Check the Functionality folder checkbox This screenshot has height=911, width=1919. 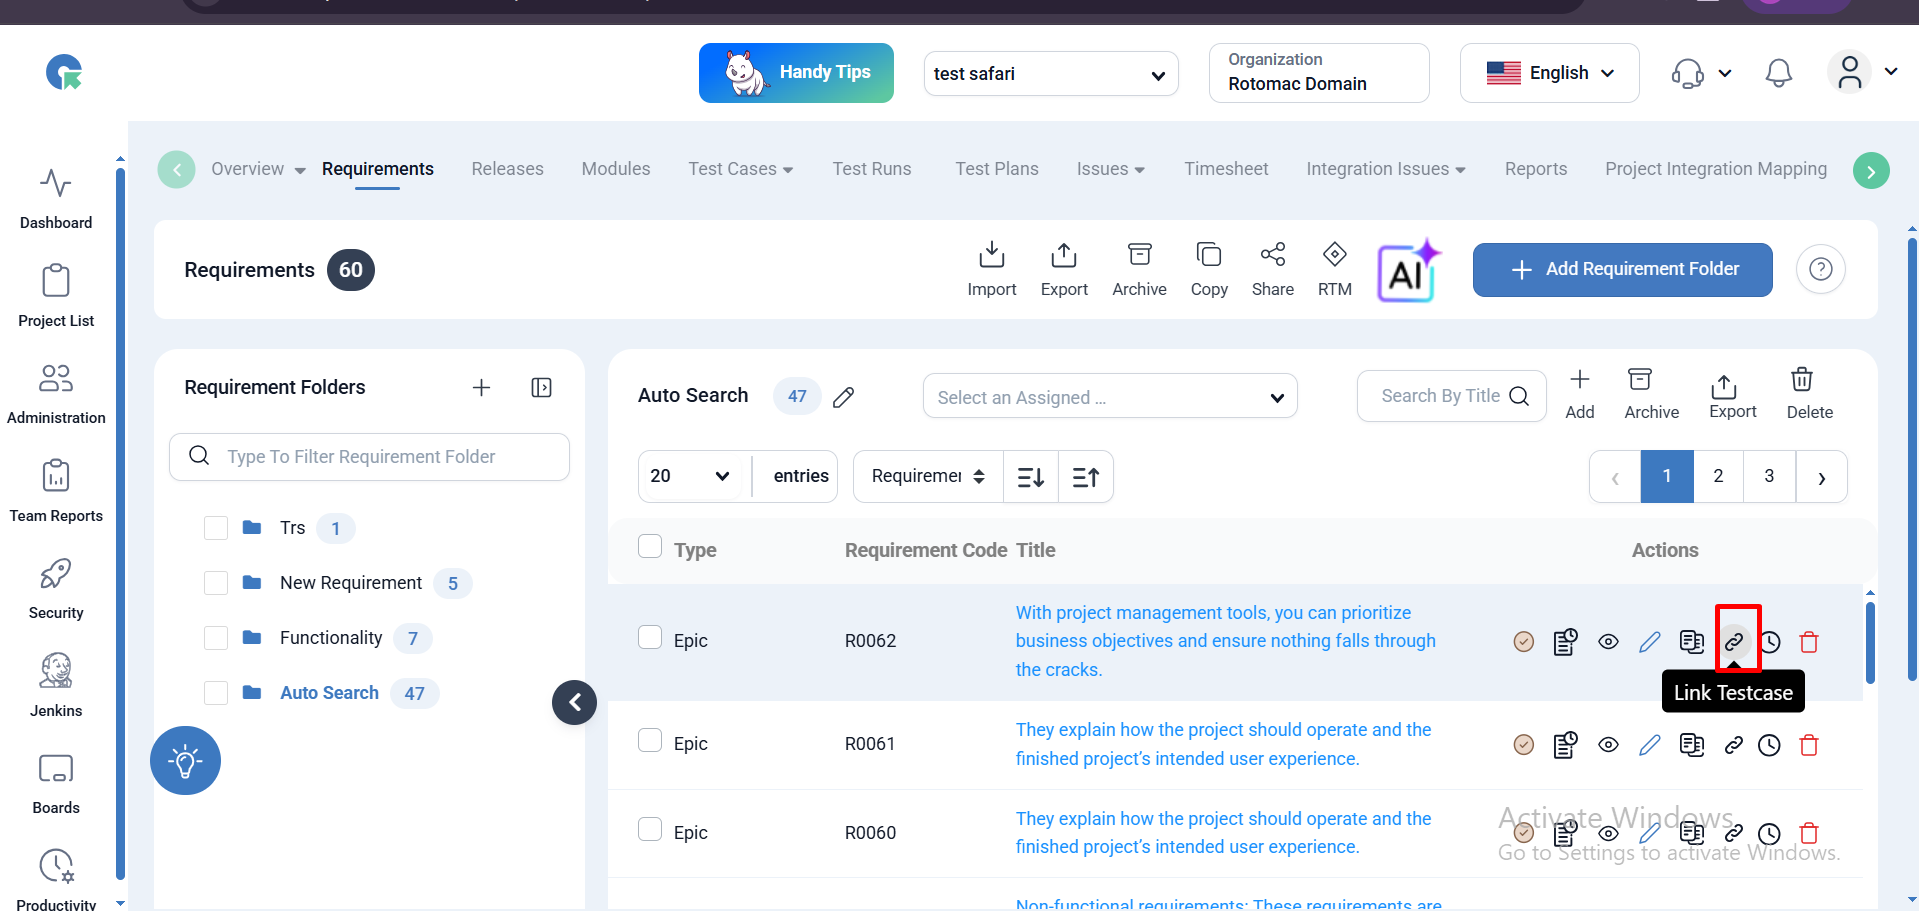(x=216, y=638)
